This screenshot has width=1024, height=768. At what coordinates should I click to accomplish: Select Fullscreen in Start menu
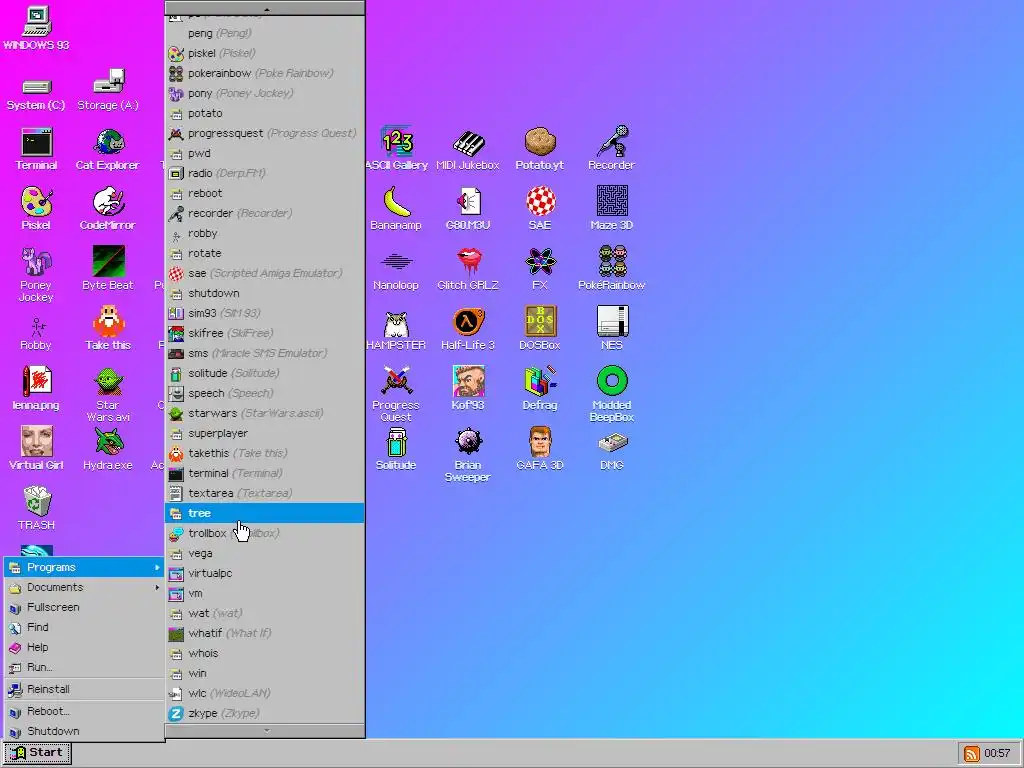[84, 607]
